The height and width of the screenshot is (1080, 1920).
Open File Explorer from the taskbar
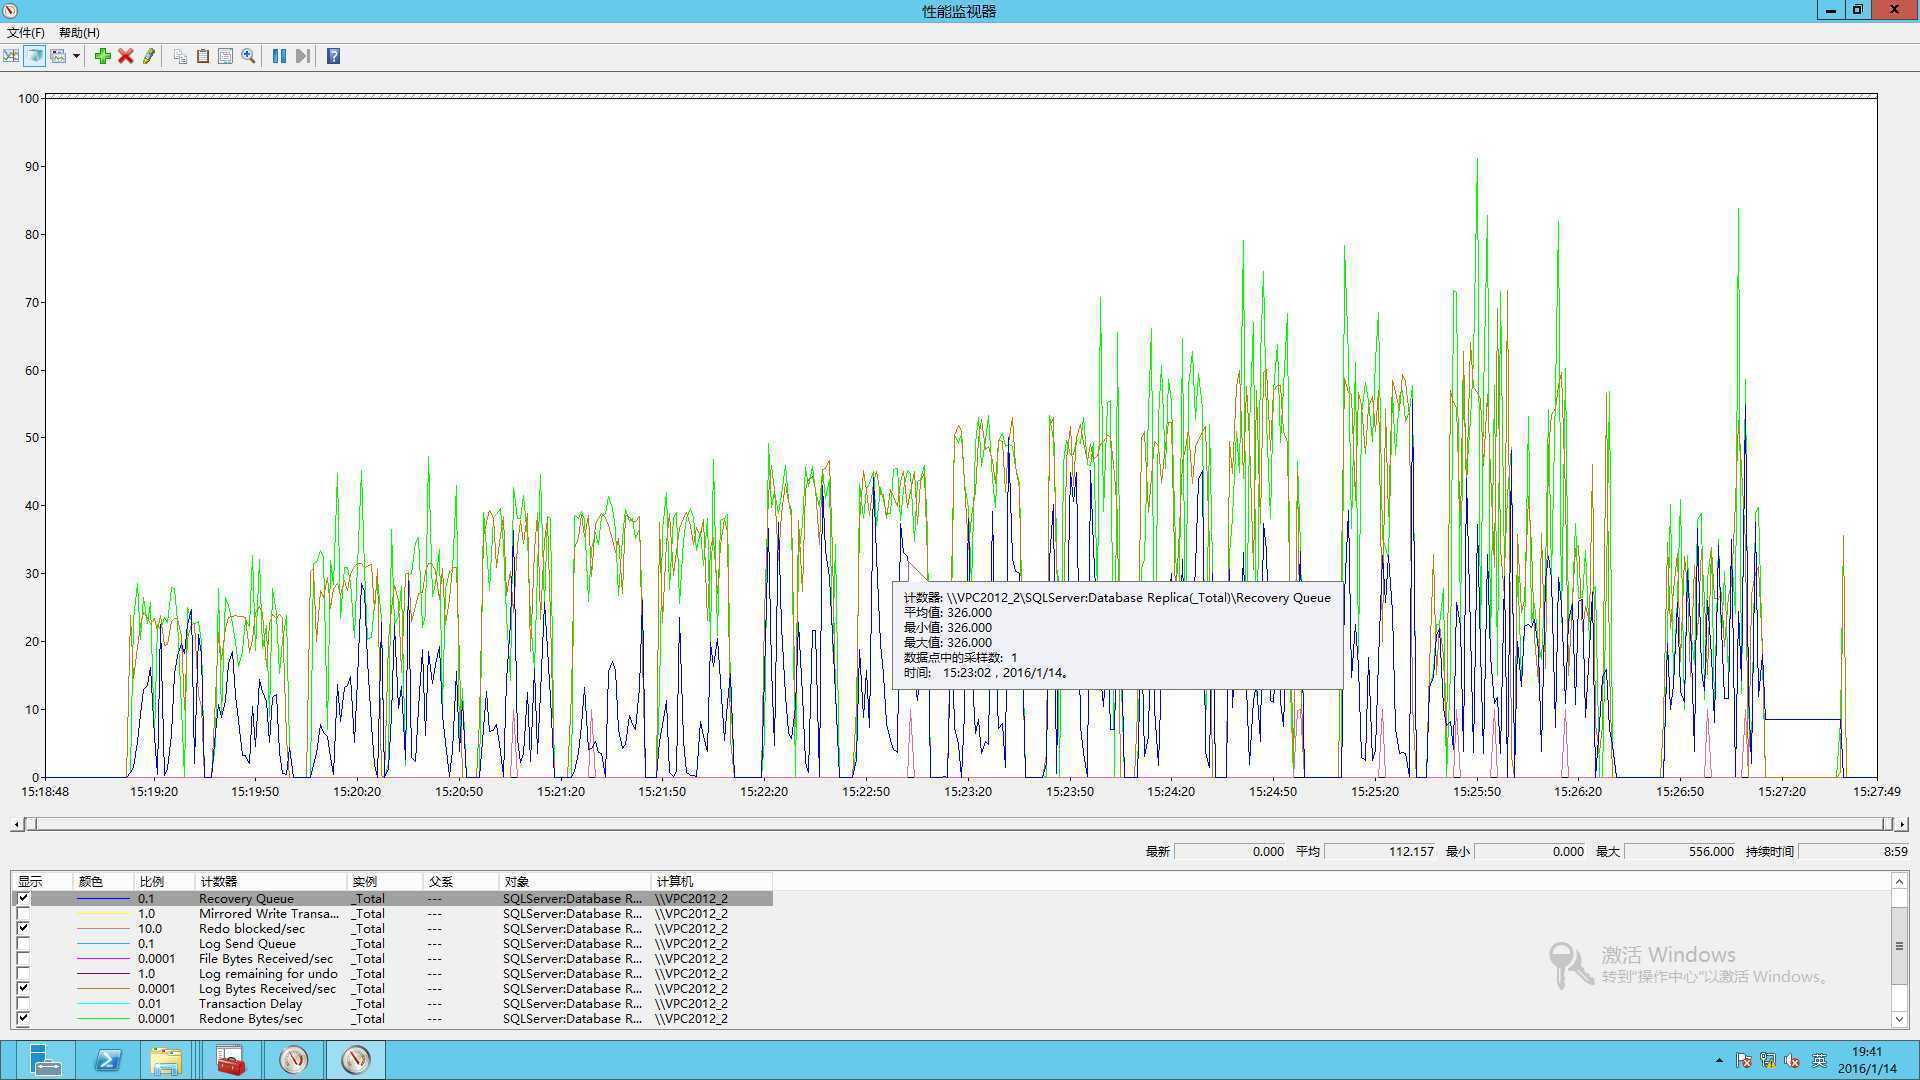(166, 1060)
